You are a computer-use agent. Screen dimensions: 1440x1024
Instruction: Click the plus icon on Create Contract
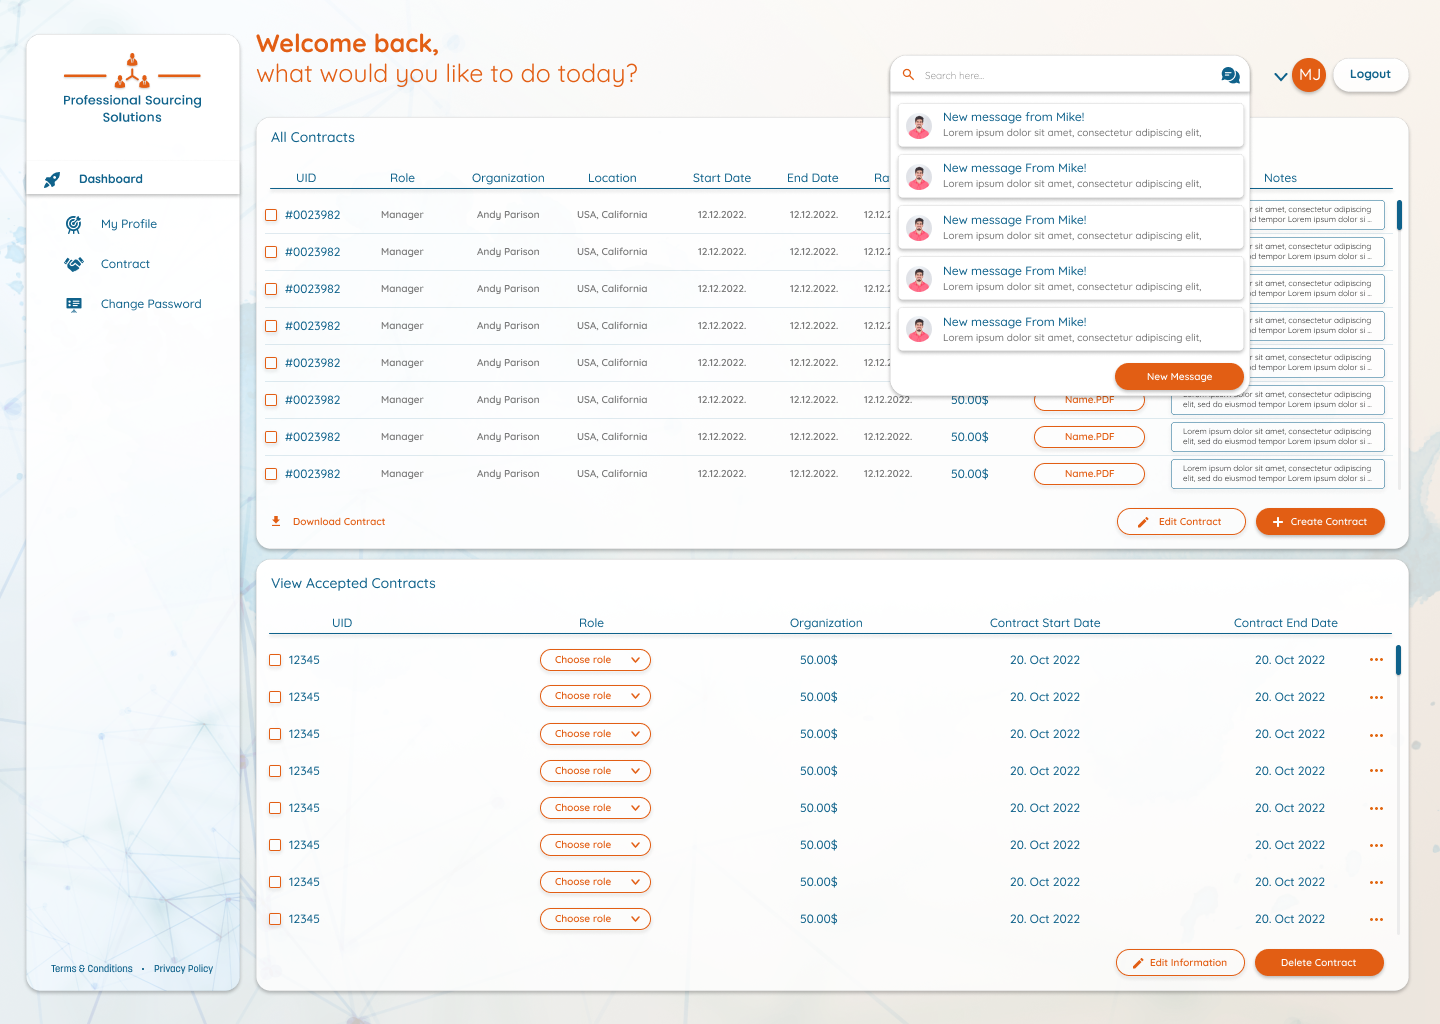[x=1278, y=521]
